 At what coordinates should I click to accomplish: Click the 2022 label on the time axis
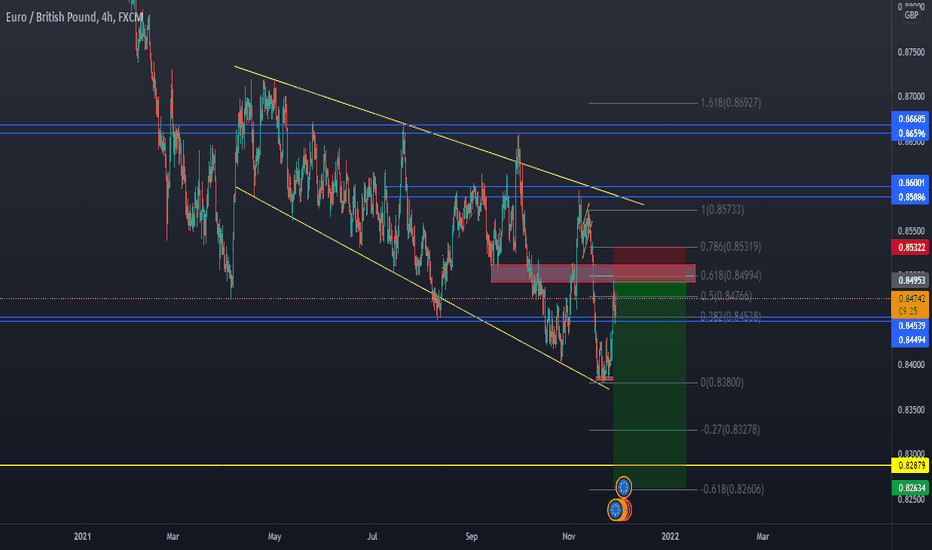pos(670,536)
